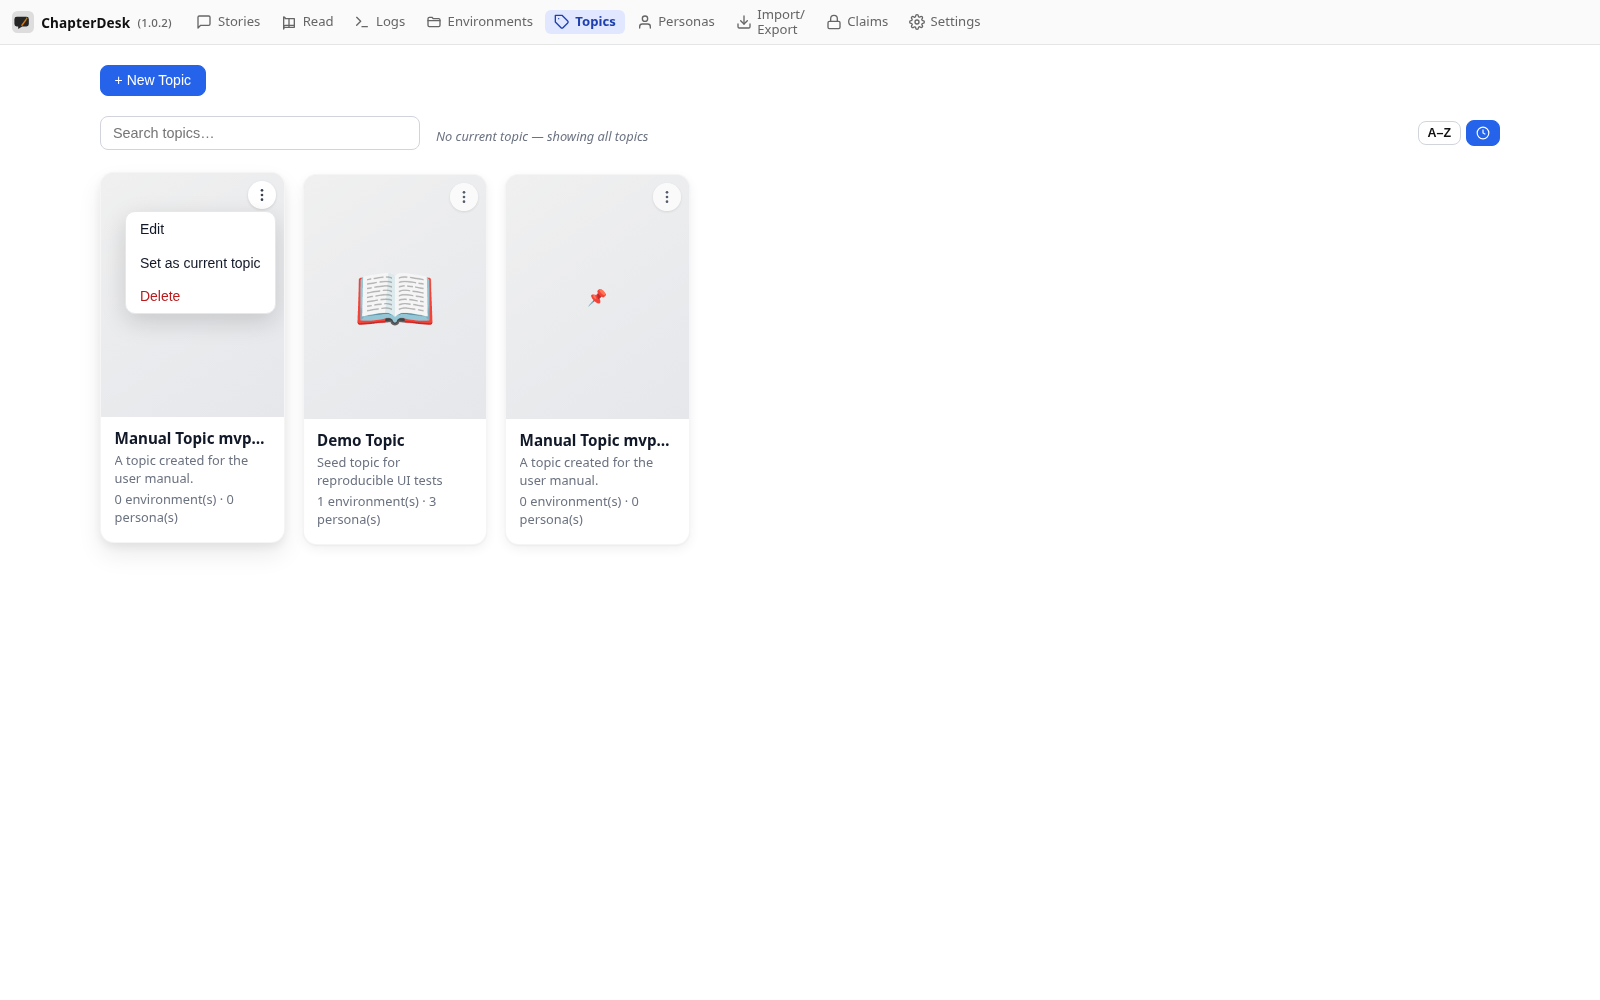
Task: Open the Stories page
Action: pos(228,22)
